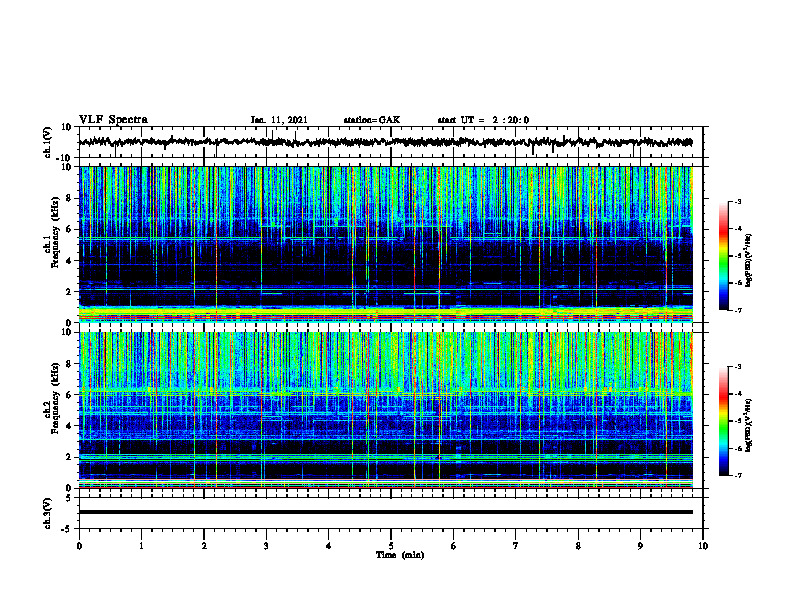Click the "2" kHz tick on ch.2 spectrogram
Image resolution: width=792 pixels, height=612 pixels.
pyautogui.click(x=69, y=457)
